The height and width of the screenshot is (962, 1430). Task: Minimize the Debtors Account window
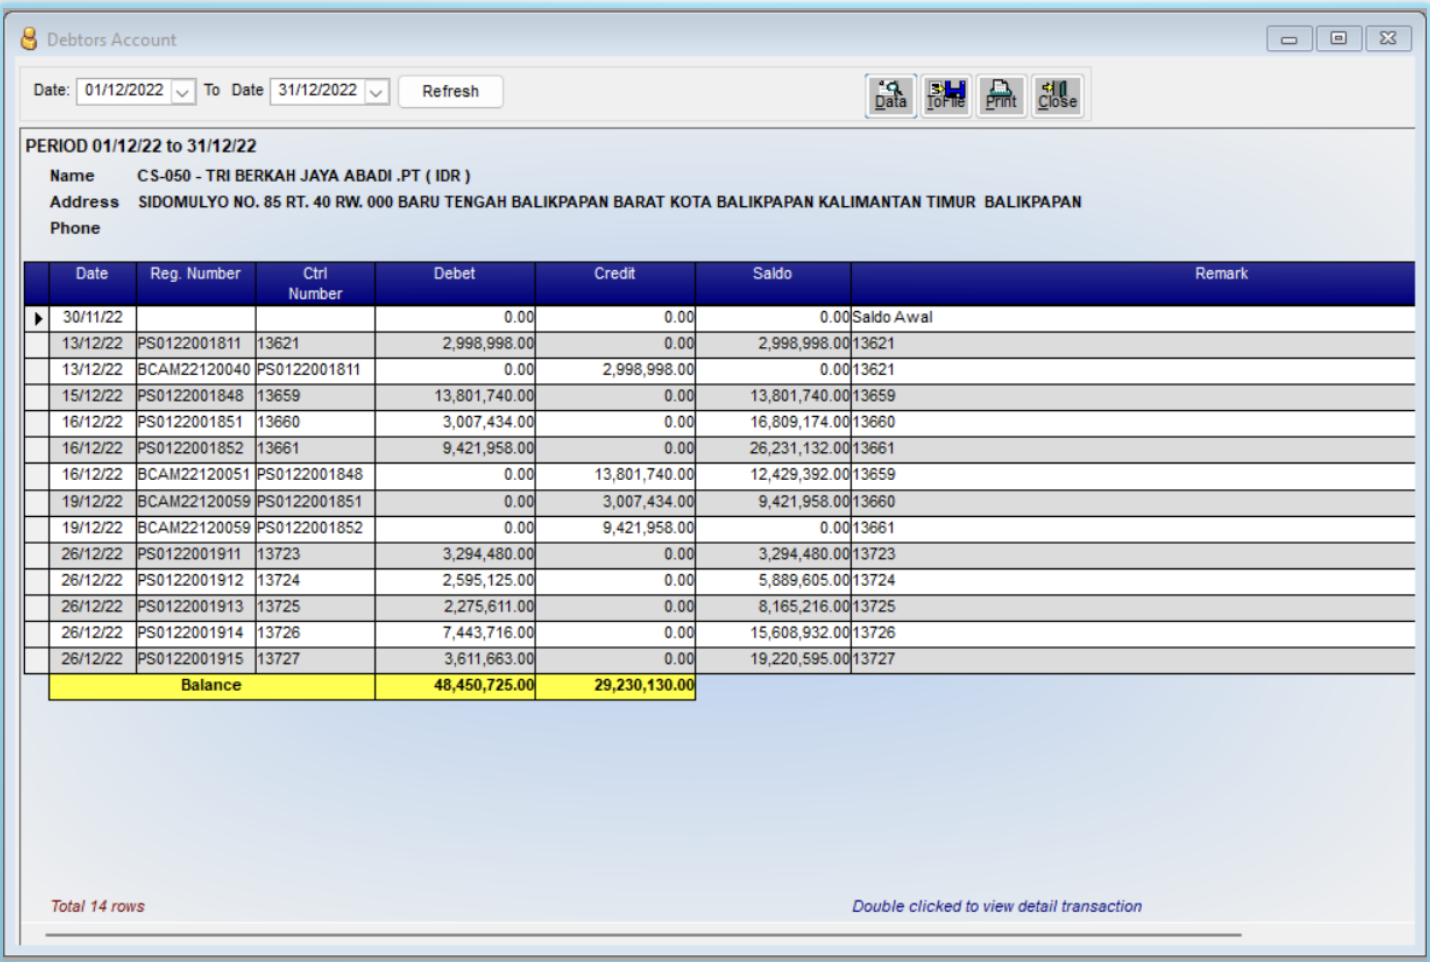click(x=1289, y=39)
